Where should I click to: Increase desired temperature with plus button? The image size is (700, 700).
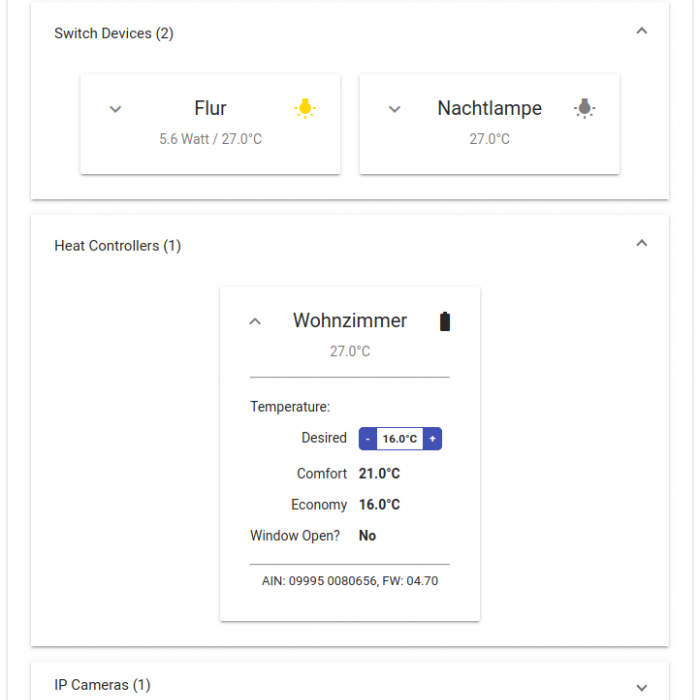coord(432,438)
